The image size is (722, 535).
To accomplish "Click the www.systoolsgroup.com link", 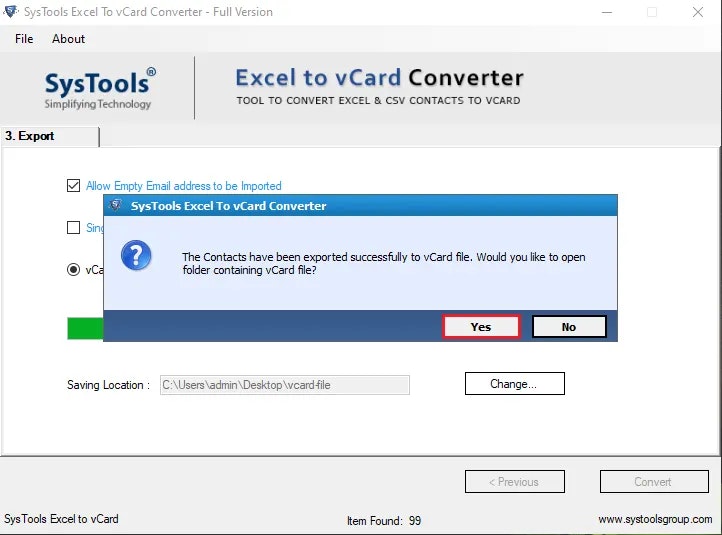I will point(655,519).
